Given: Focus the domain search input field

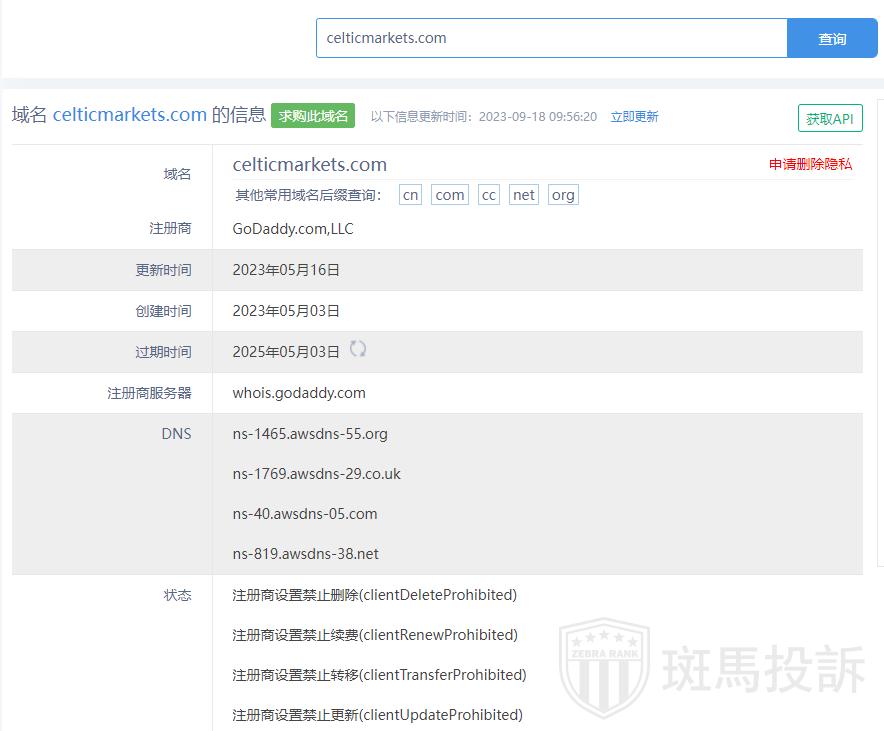Looking at the screenshot, I should (x=551, y=38).
